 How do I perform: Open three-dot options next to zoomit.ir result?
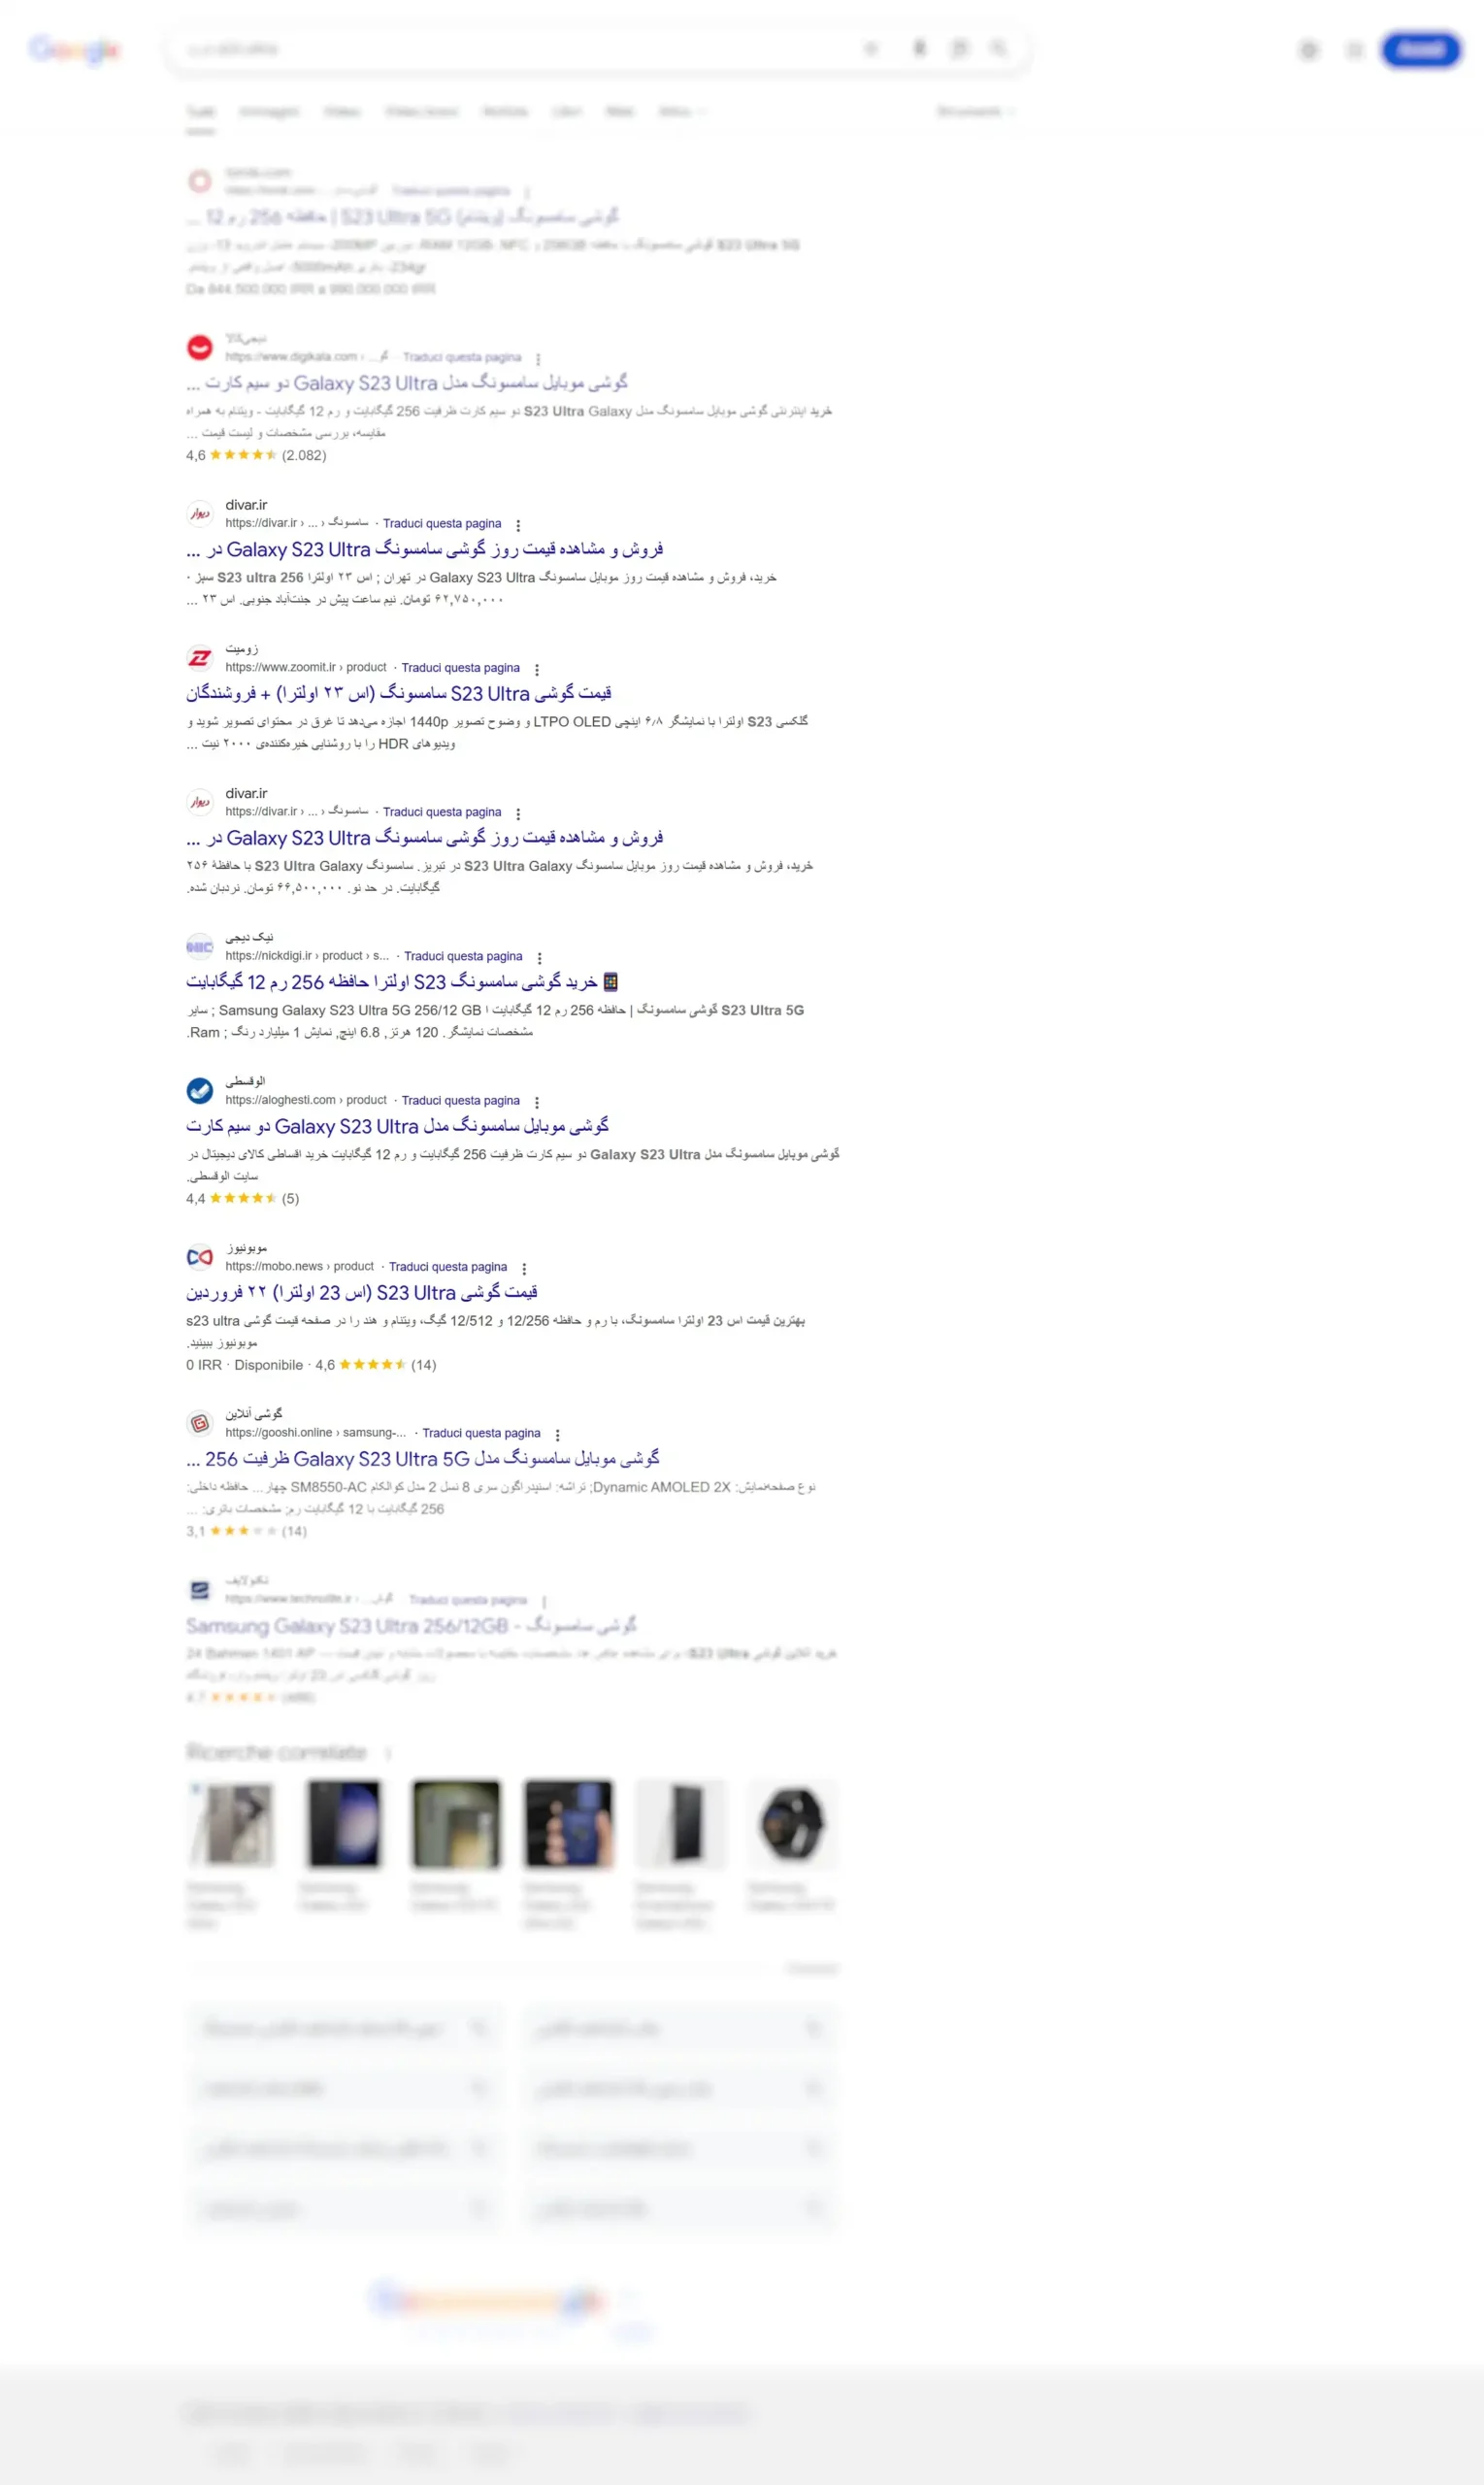537,669
